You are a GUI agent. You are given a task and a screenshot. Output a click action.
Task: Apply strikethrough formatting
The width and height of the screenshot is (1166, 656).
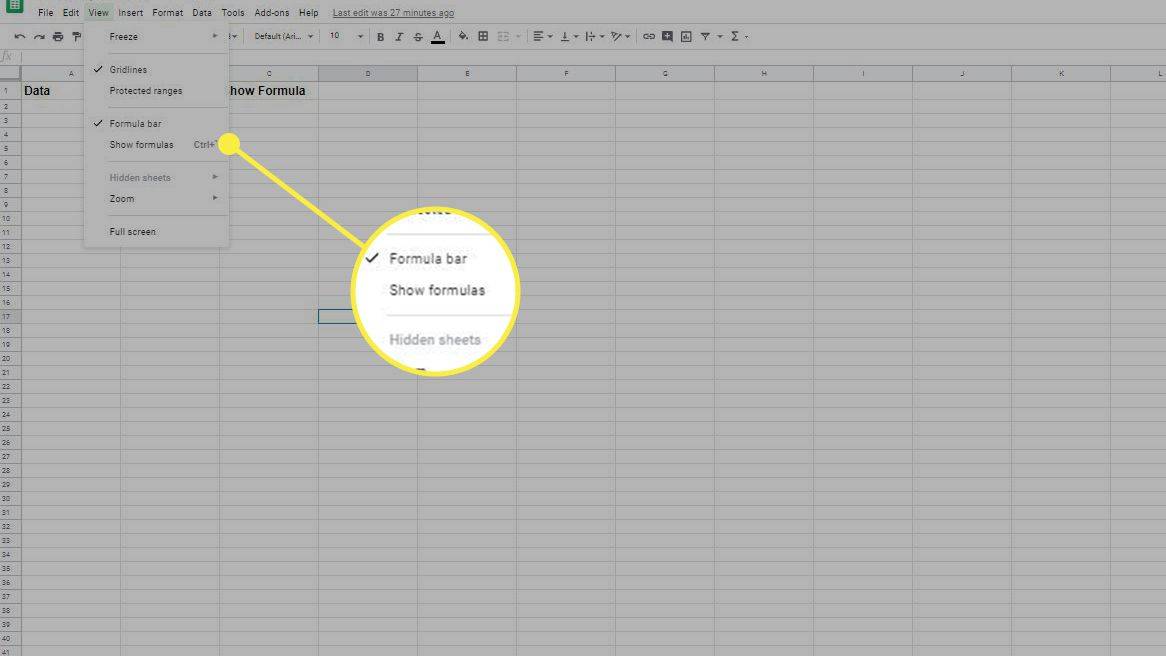(418, 36)
